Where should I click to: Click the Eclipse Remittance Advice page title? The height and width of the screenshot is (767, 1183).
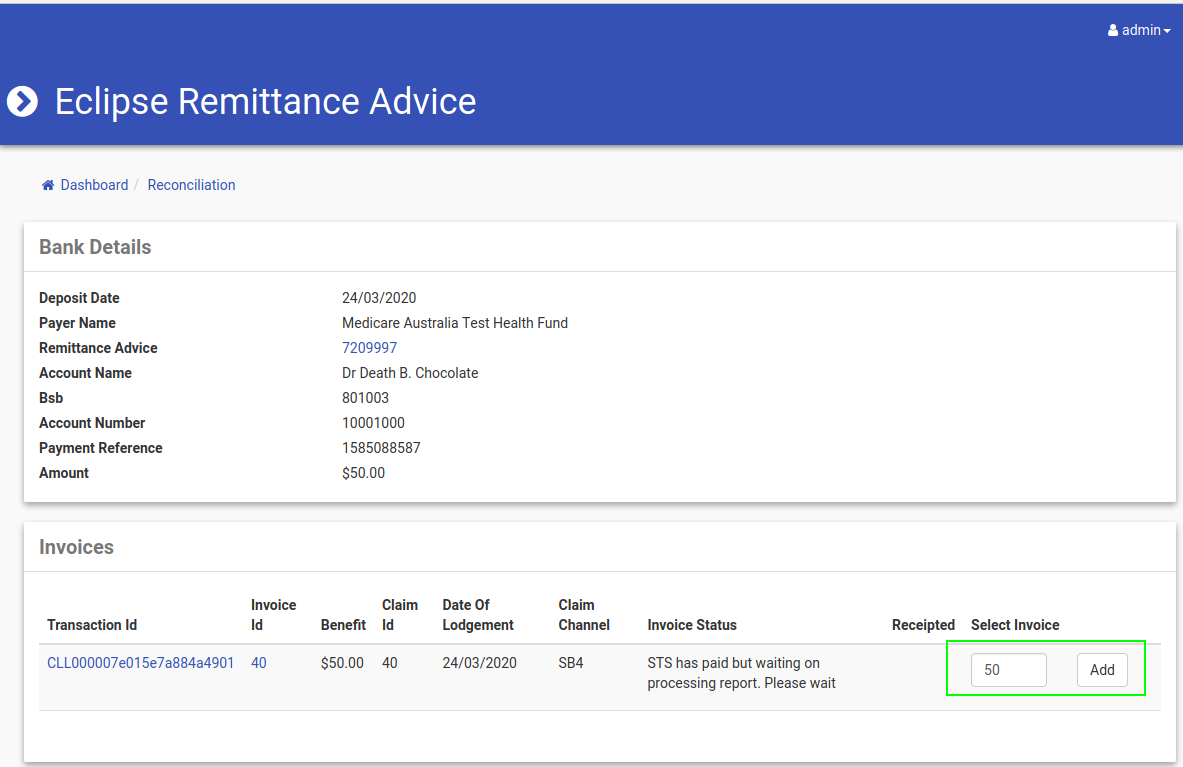pos(266,101)
